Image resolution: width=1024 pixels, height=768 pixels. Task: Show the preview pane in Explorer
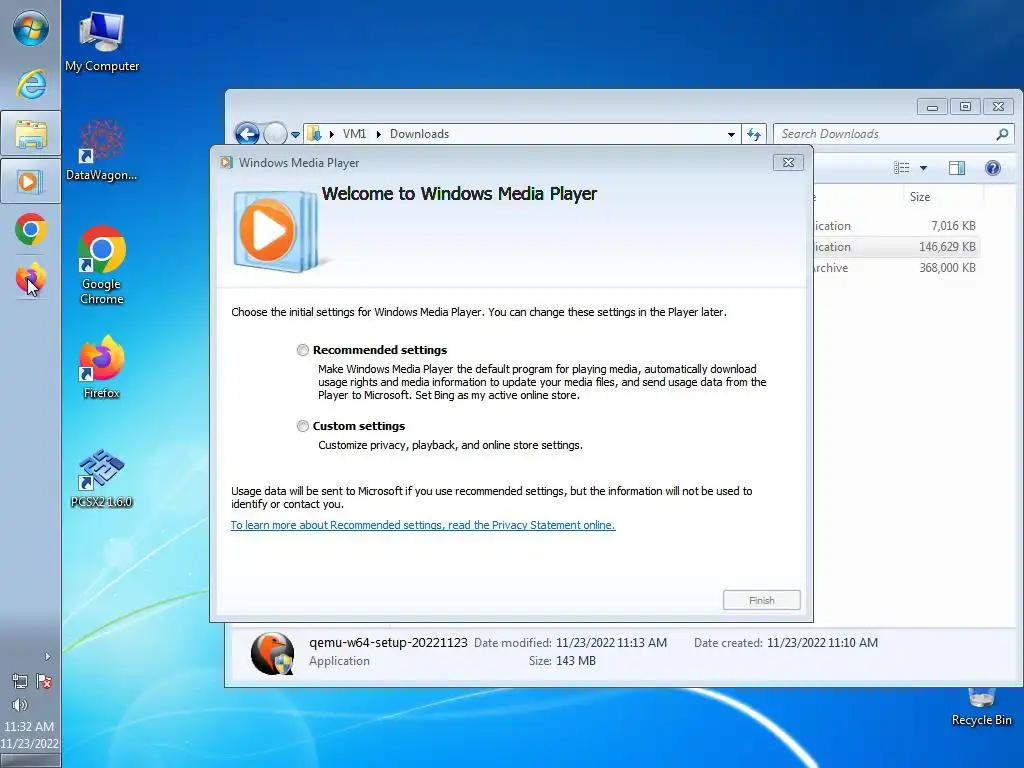[x=957, y=168]
